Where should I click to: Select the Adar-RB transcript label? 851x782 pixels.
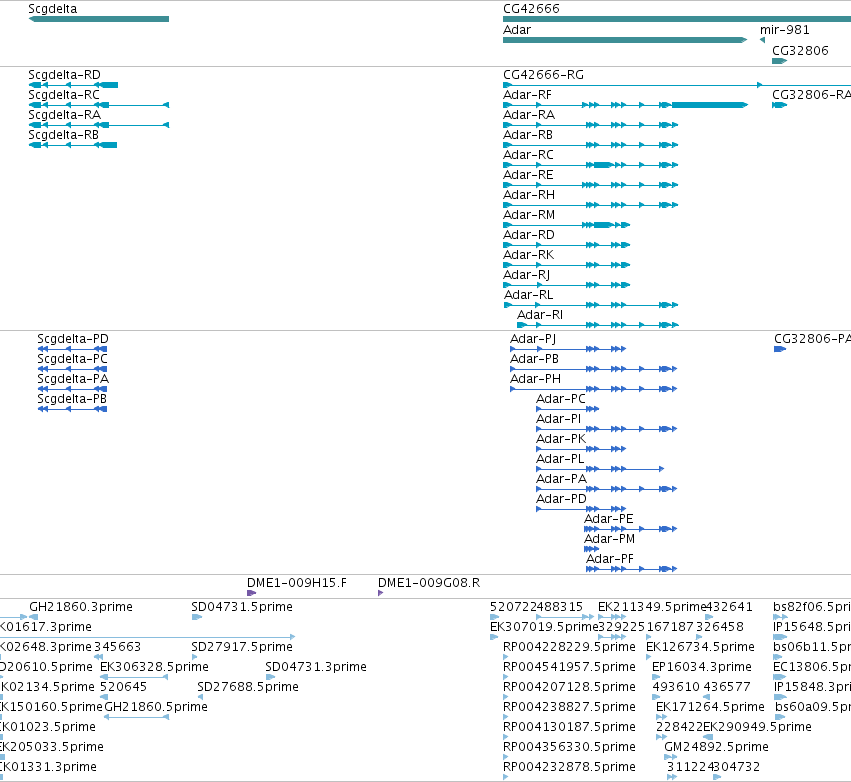click(528, 135)
